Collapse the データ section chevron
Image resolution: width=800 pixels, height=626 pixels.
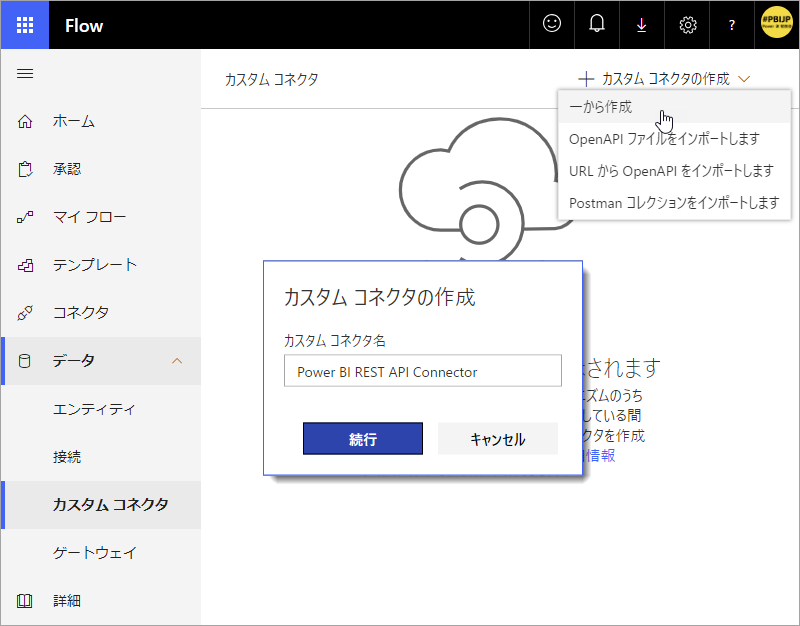(x=177, y=362)
